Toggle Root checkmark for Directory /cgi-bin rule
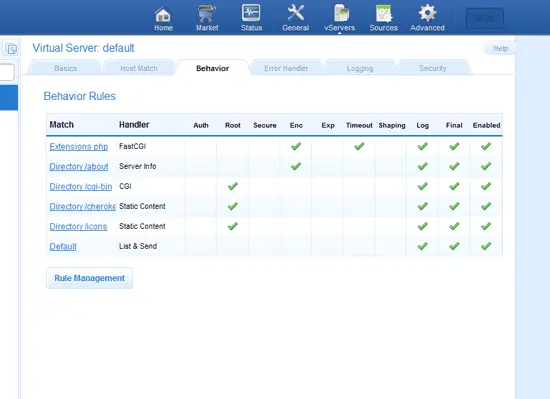 (x=233, y=186)
